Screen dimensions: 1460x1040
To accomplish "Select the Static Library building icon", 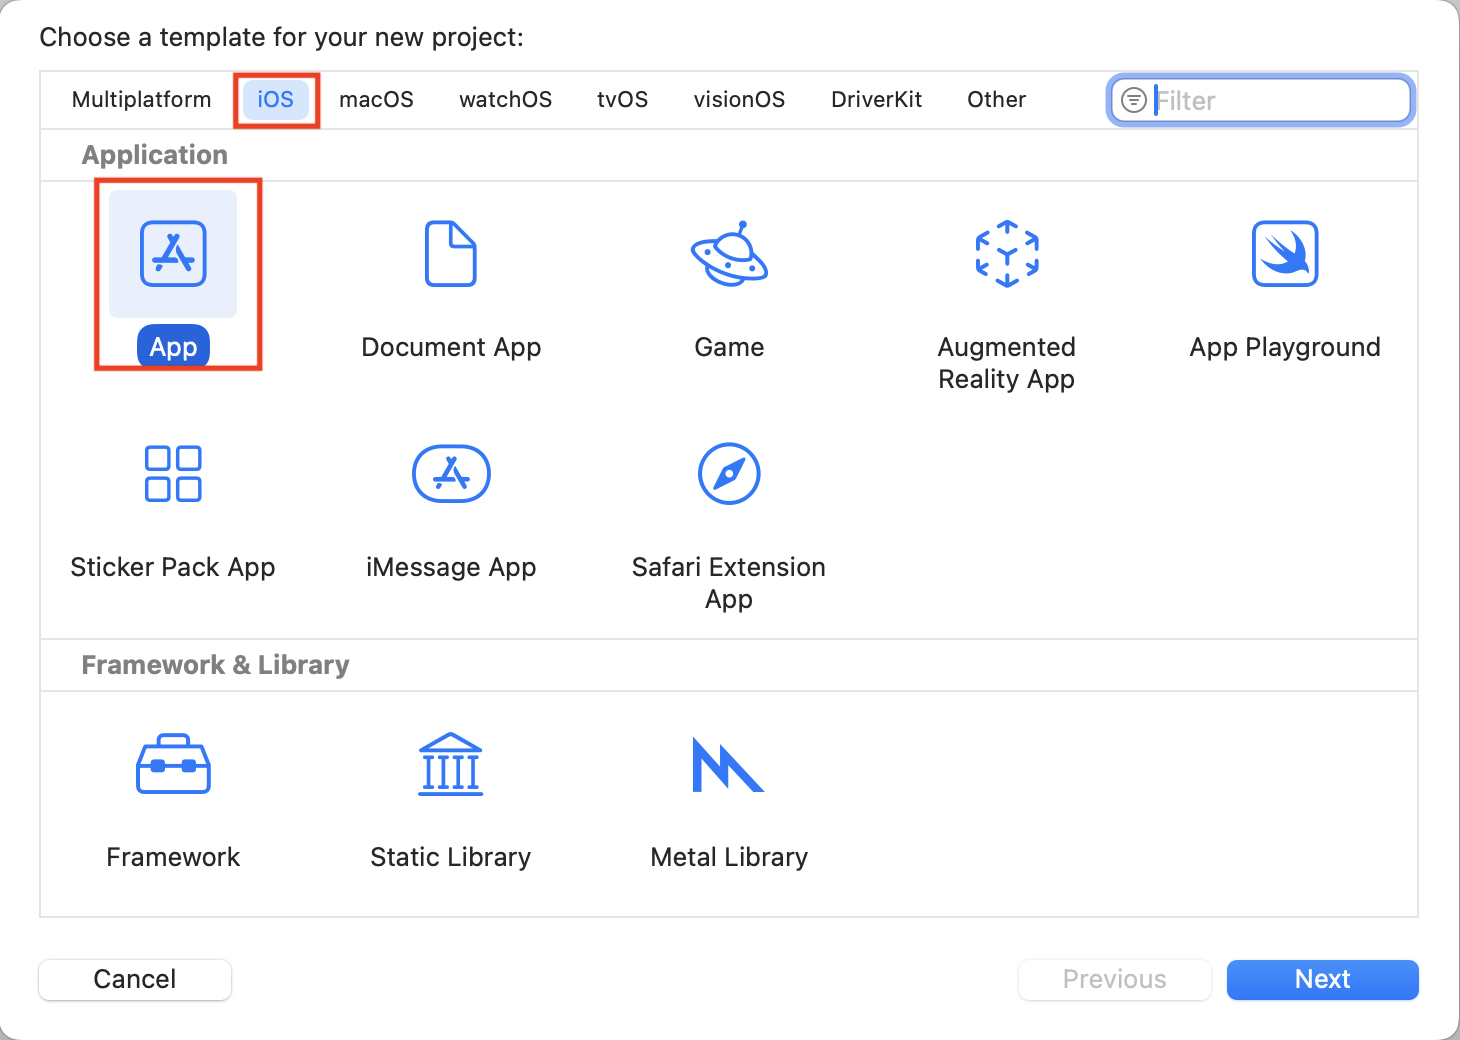I will (x=451, y=764).
